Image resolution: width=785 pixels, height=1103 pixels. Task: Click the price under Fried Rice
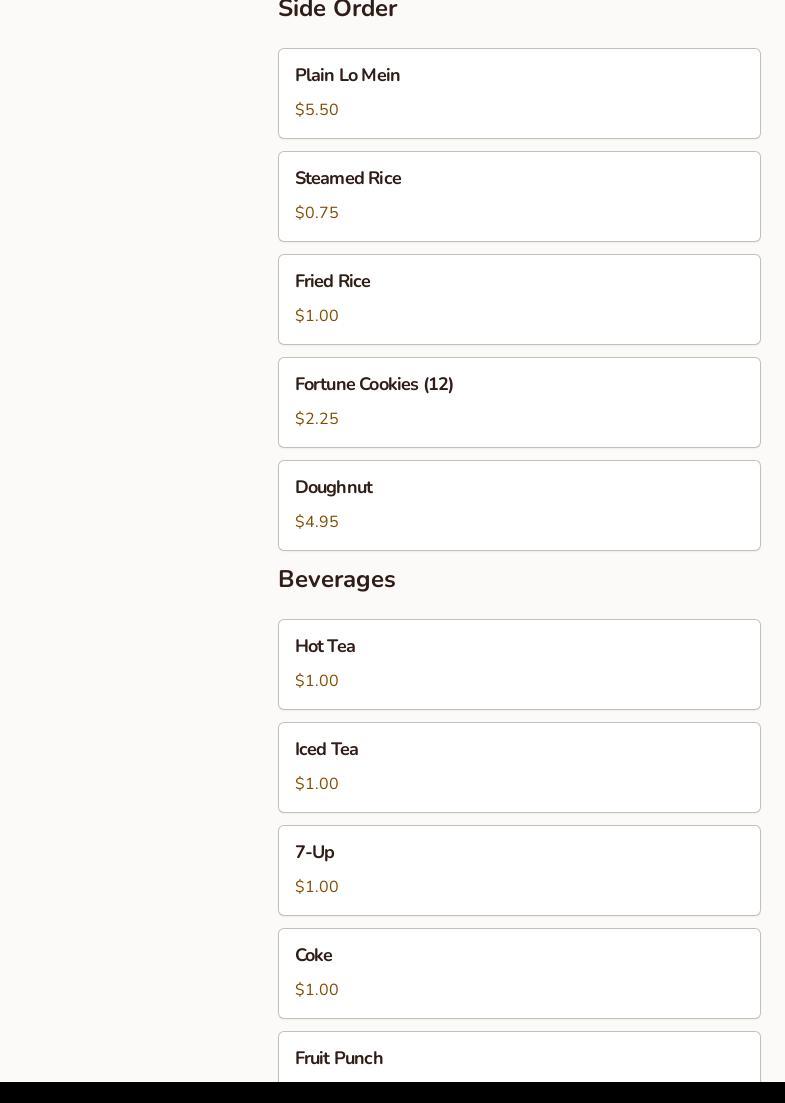(317, 316)
